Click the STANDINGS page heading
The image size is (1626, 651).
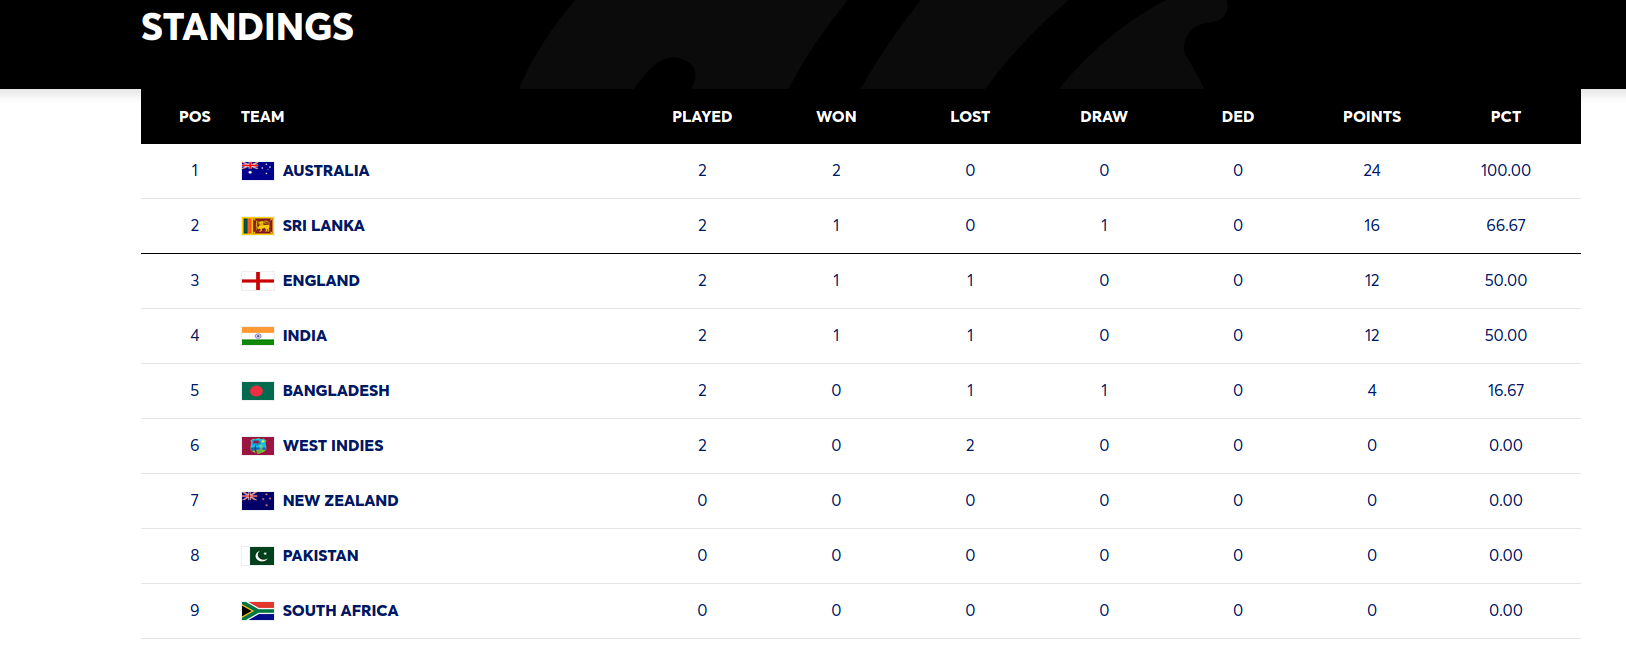pos(247,27)
